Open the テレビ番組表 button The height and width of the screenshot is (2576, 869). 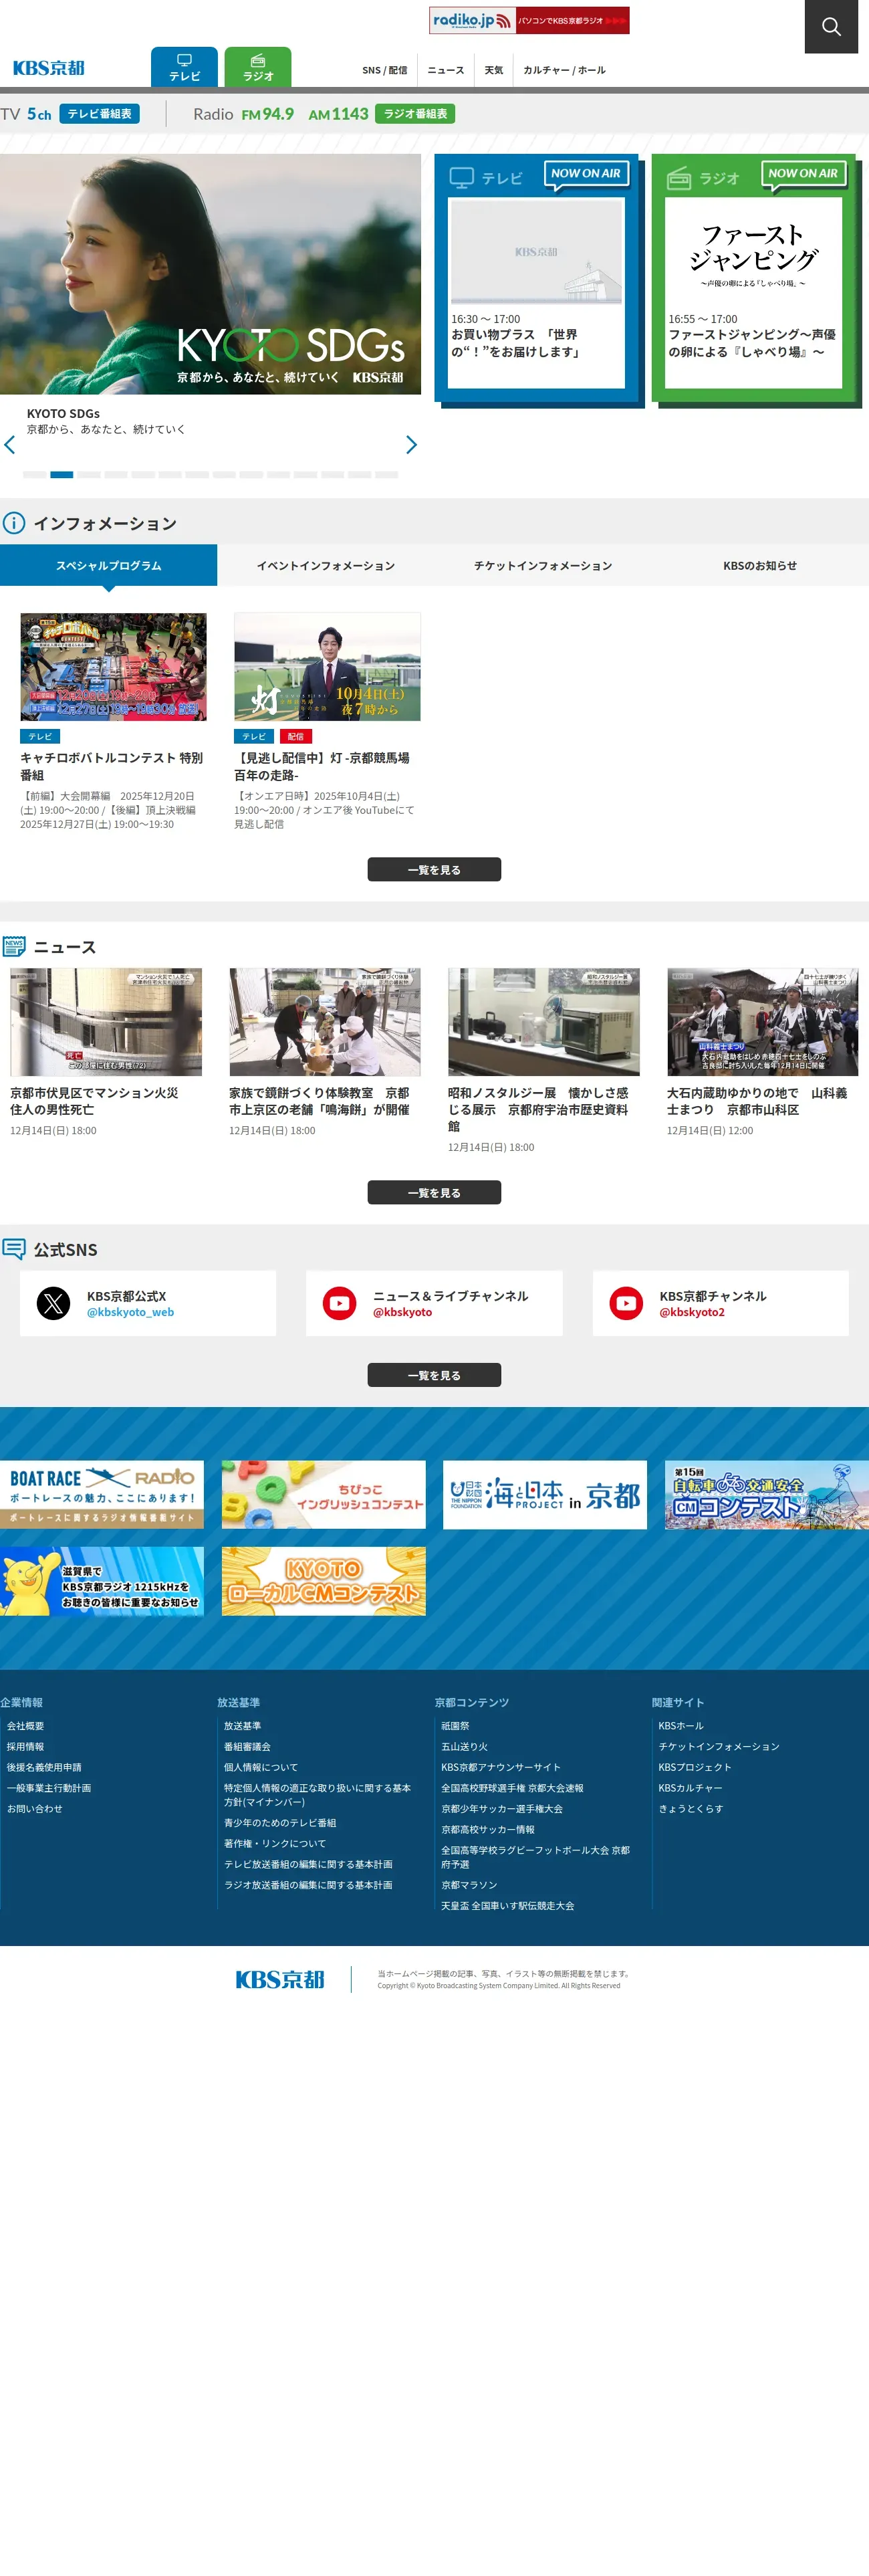[99, 114]
